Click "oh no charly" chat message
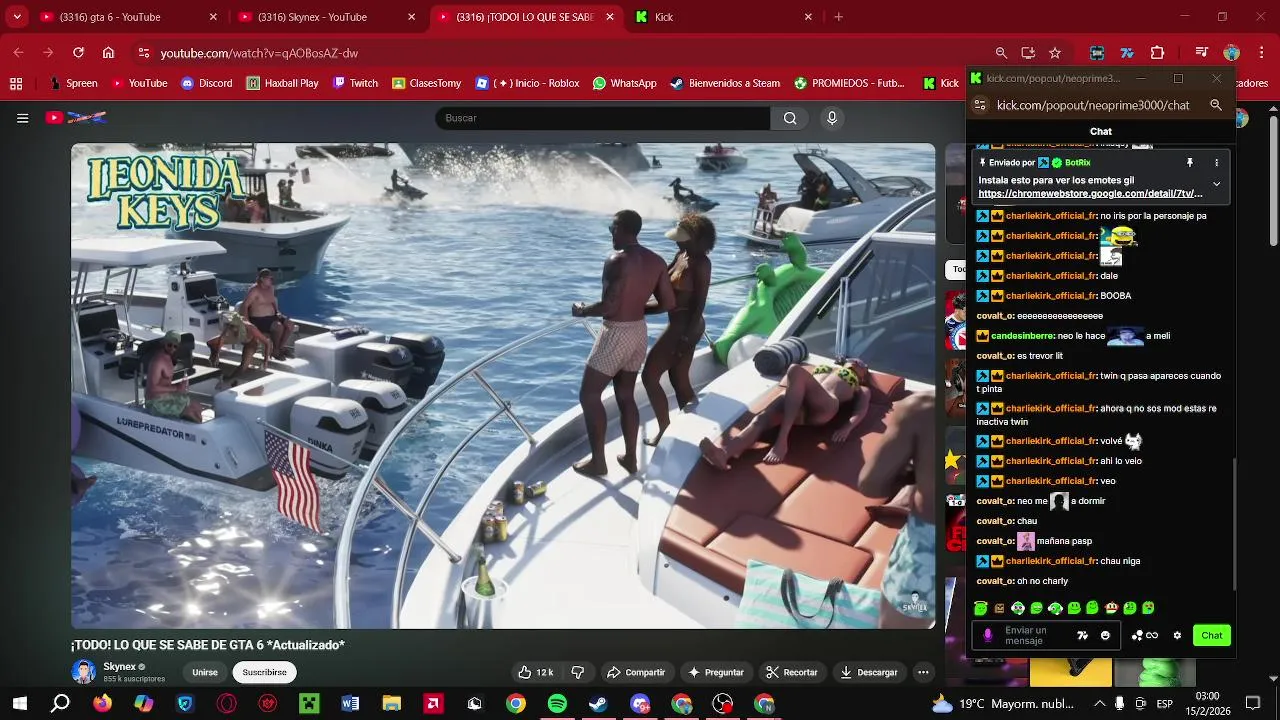This screenshot has height=720, width=1280. click(x=1042, y=581)
